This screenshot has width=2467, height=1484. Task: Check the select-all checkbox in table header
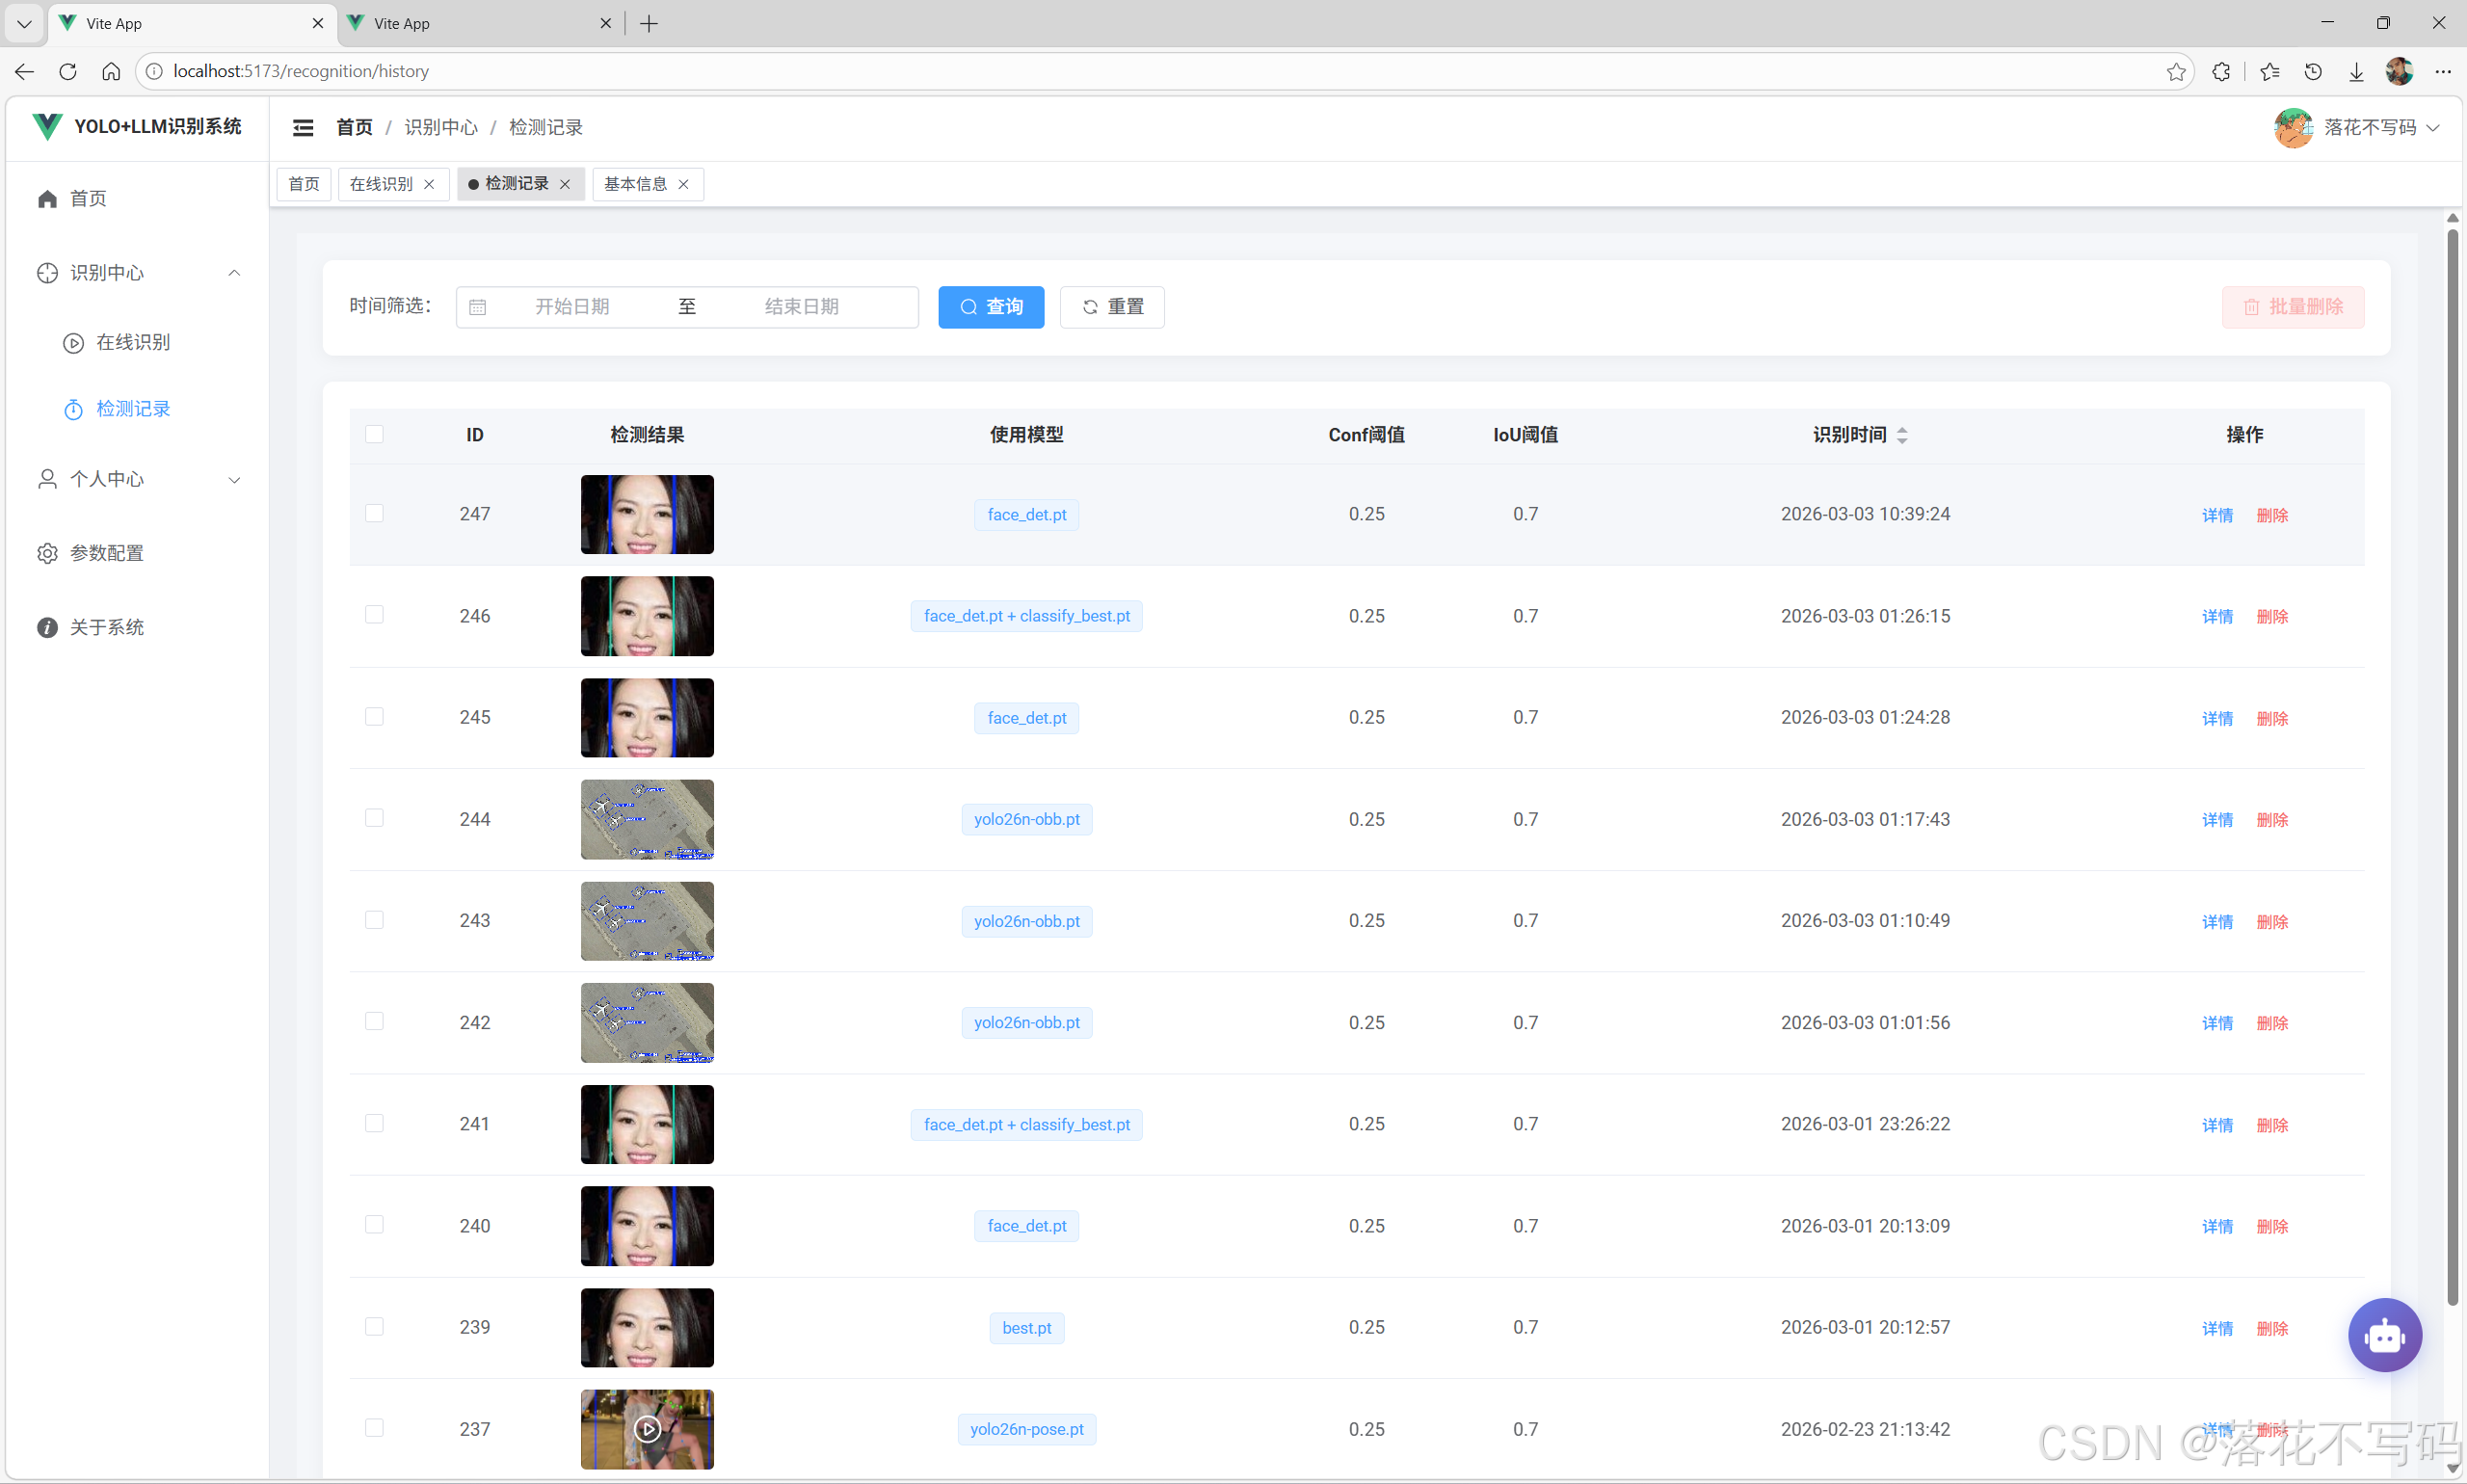374,434
